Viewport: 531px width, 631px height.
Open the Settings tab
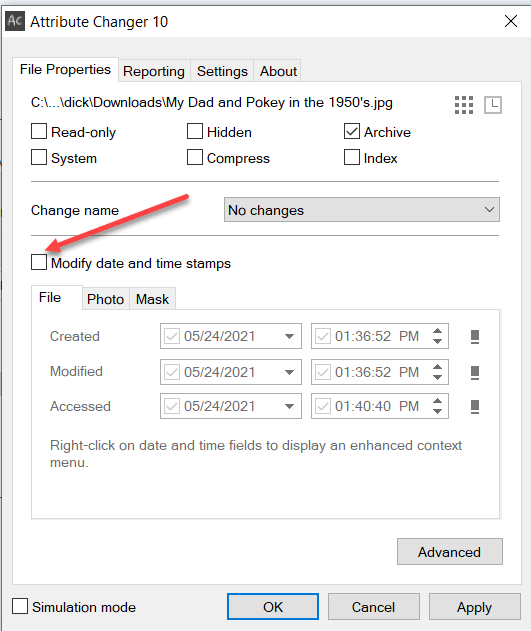point(222,71)
